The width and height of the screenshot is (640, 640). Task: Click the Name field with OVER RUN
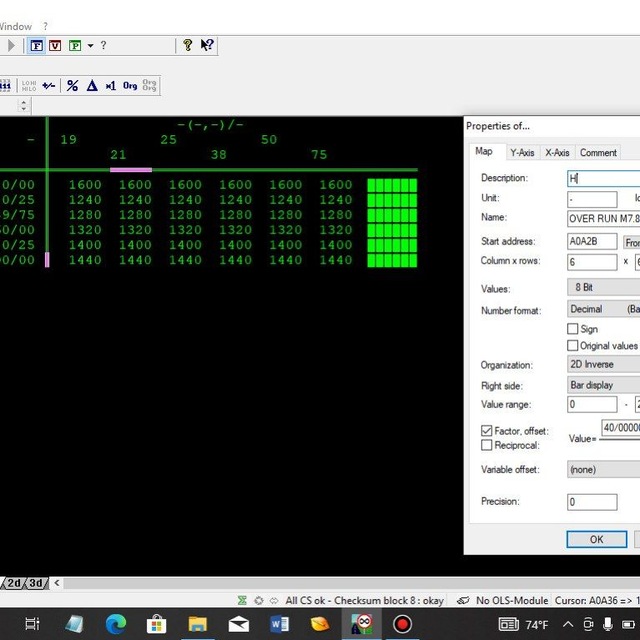click(603, 219)
